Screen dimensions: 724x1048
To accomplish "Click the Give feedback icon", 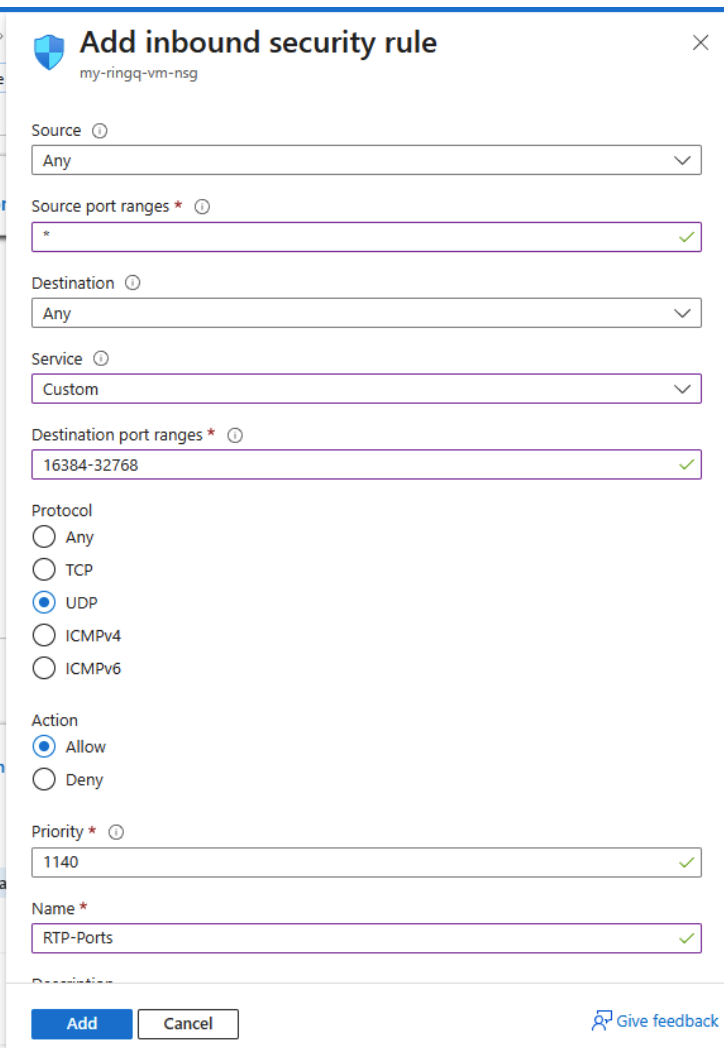I will [602, 1020].
